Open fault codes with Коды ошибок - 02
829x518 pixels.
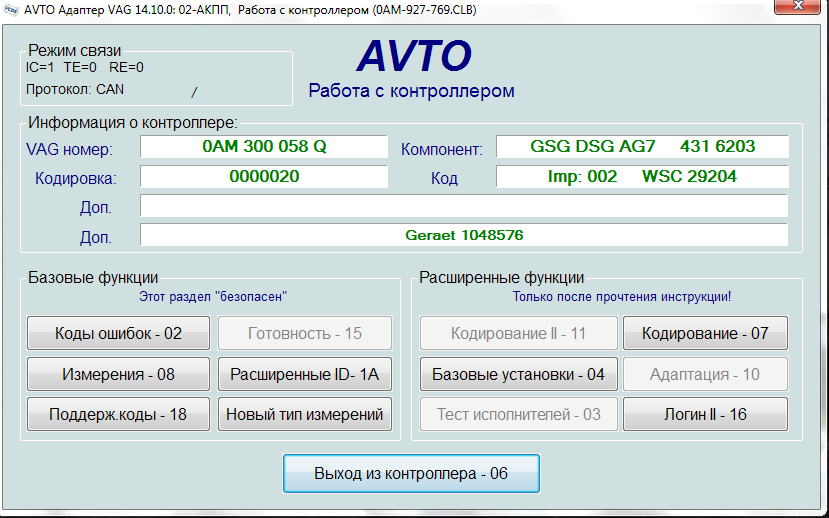118,333
